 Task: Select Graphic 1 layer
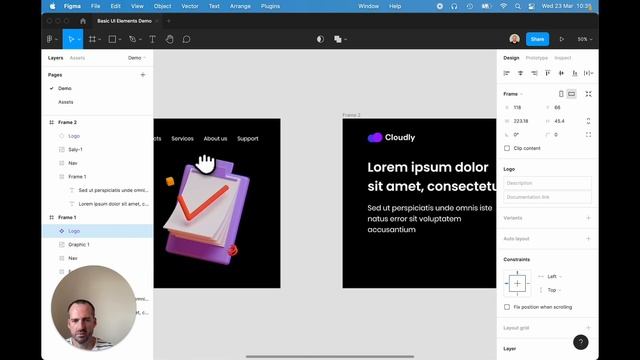79,244
